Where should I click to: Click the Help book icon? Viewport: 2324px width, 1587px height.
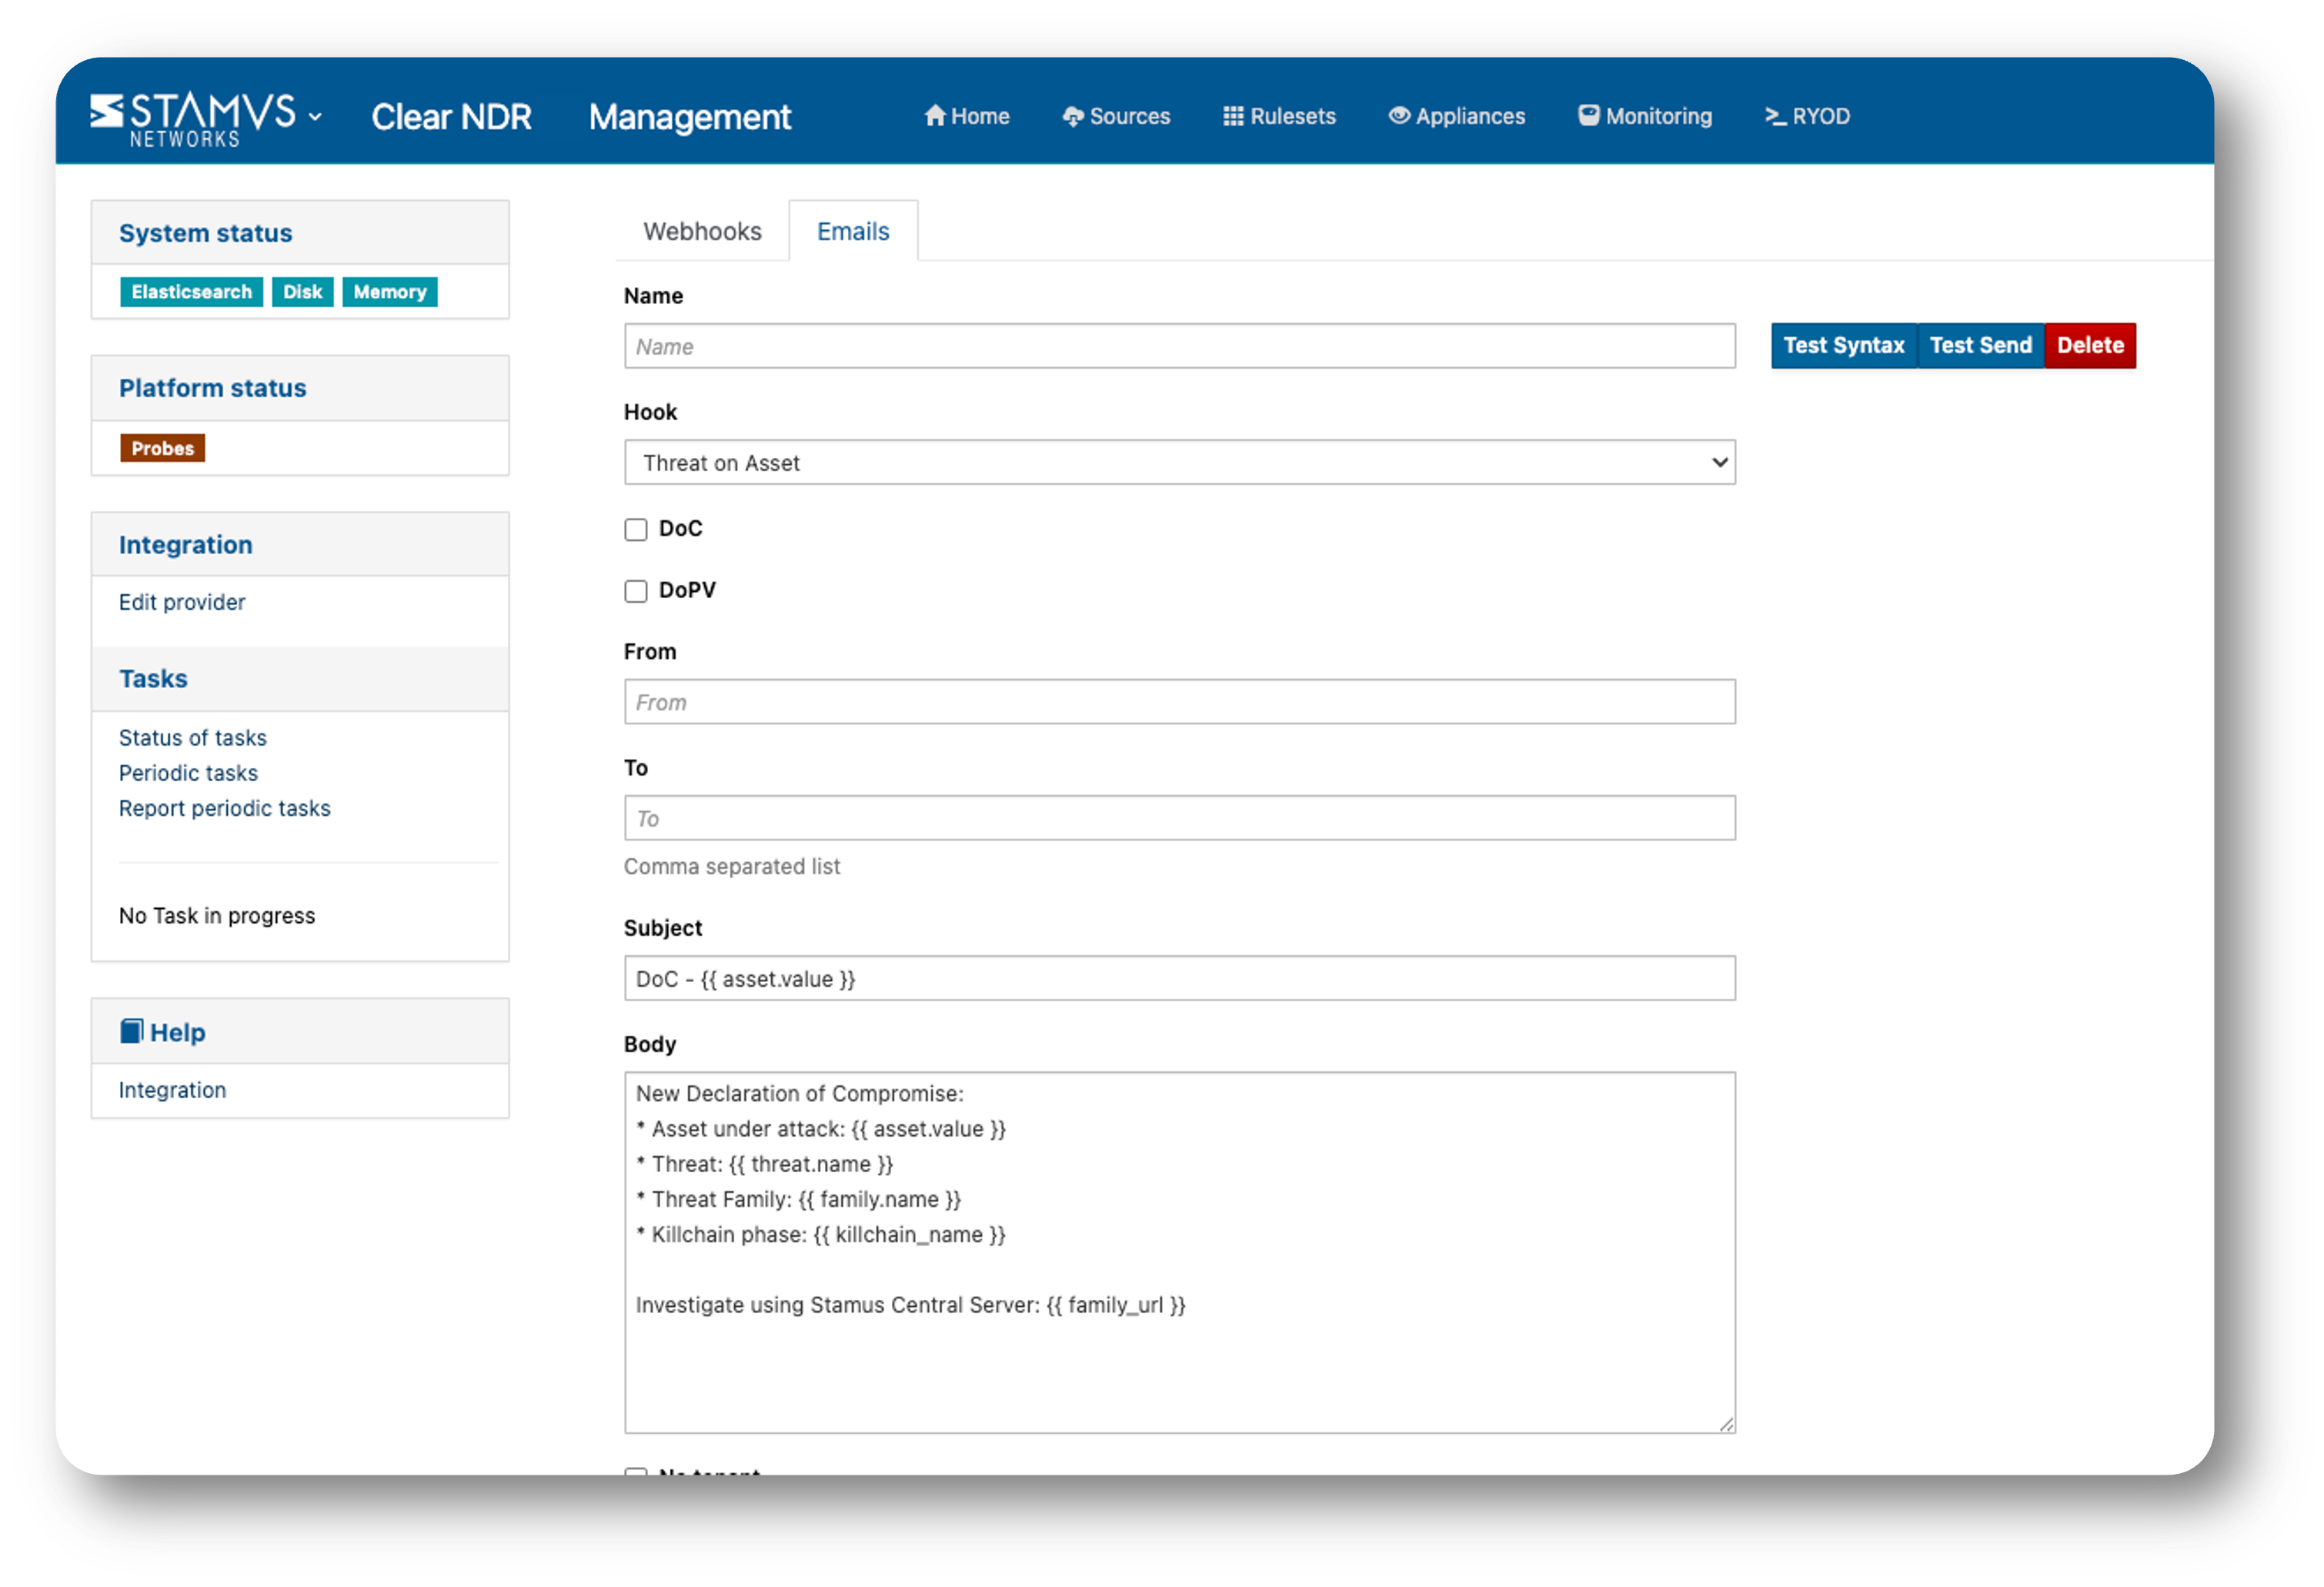131,1031
